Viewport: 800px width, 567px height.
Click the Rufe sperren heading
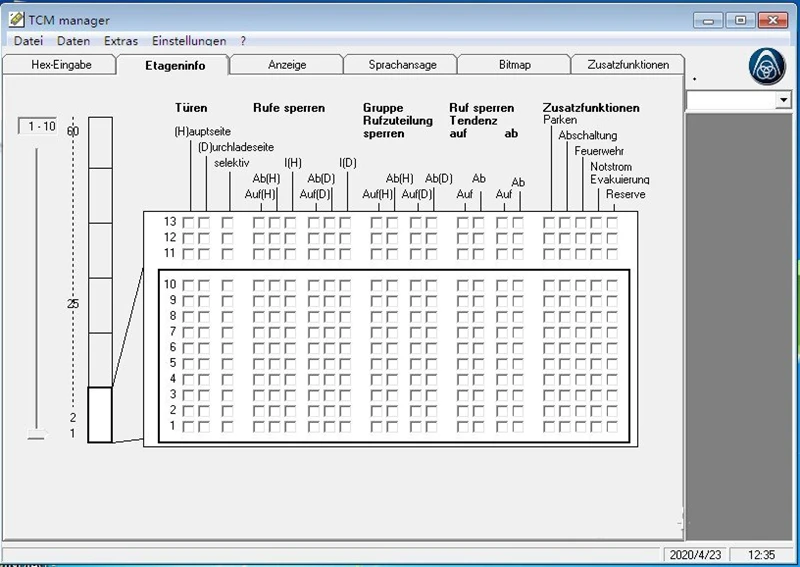[289, 108]
